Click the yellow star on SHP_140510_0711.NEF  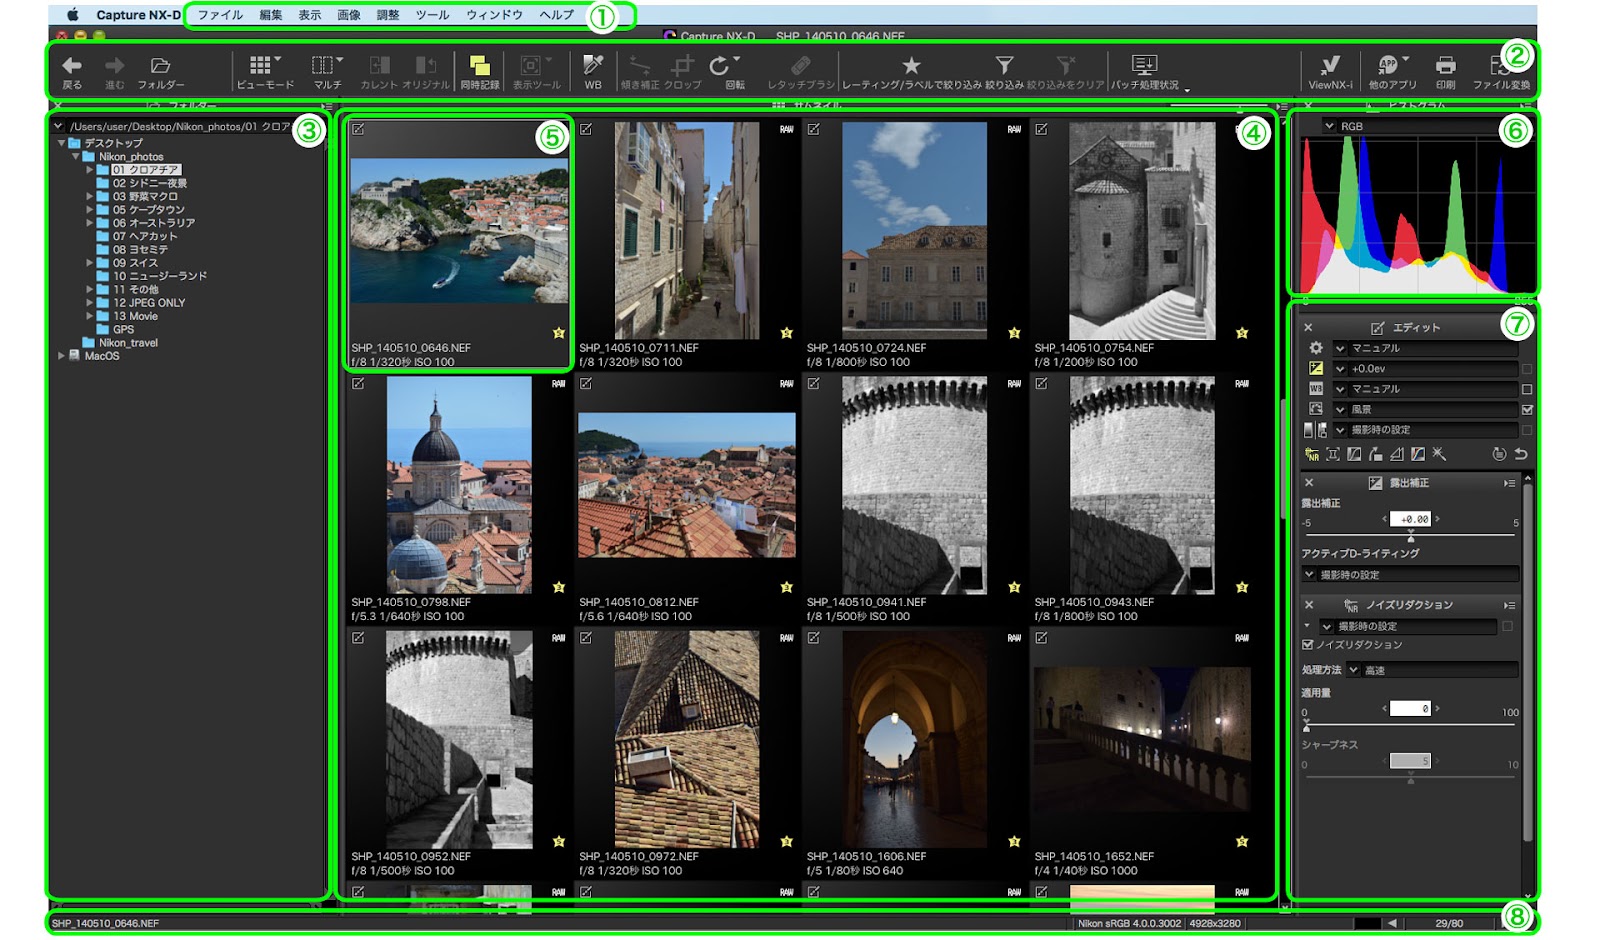tap(786, 333)
